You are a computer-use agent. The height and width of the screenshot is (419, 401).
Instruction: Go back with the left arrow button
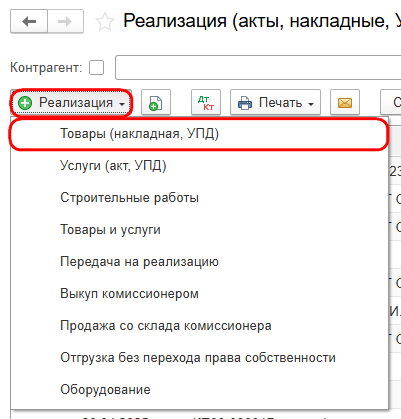coord(29,22)
